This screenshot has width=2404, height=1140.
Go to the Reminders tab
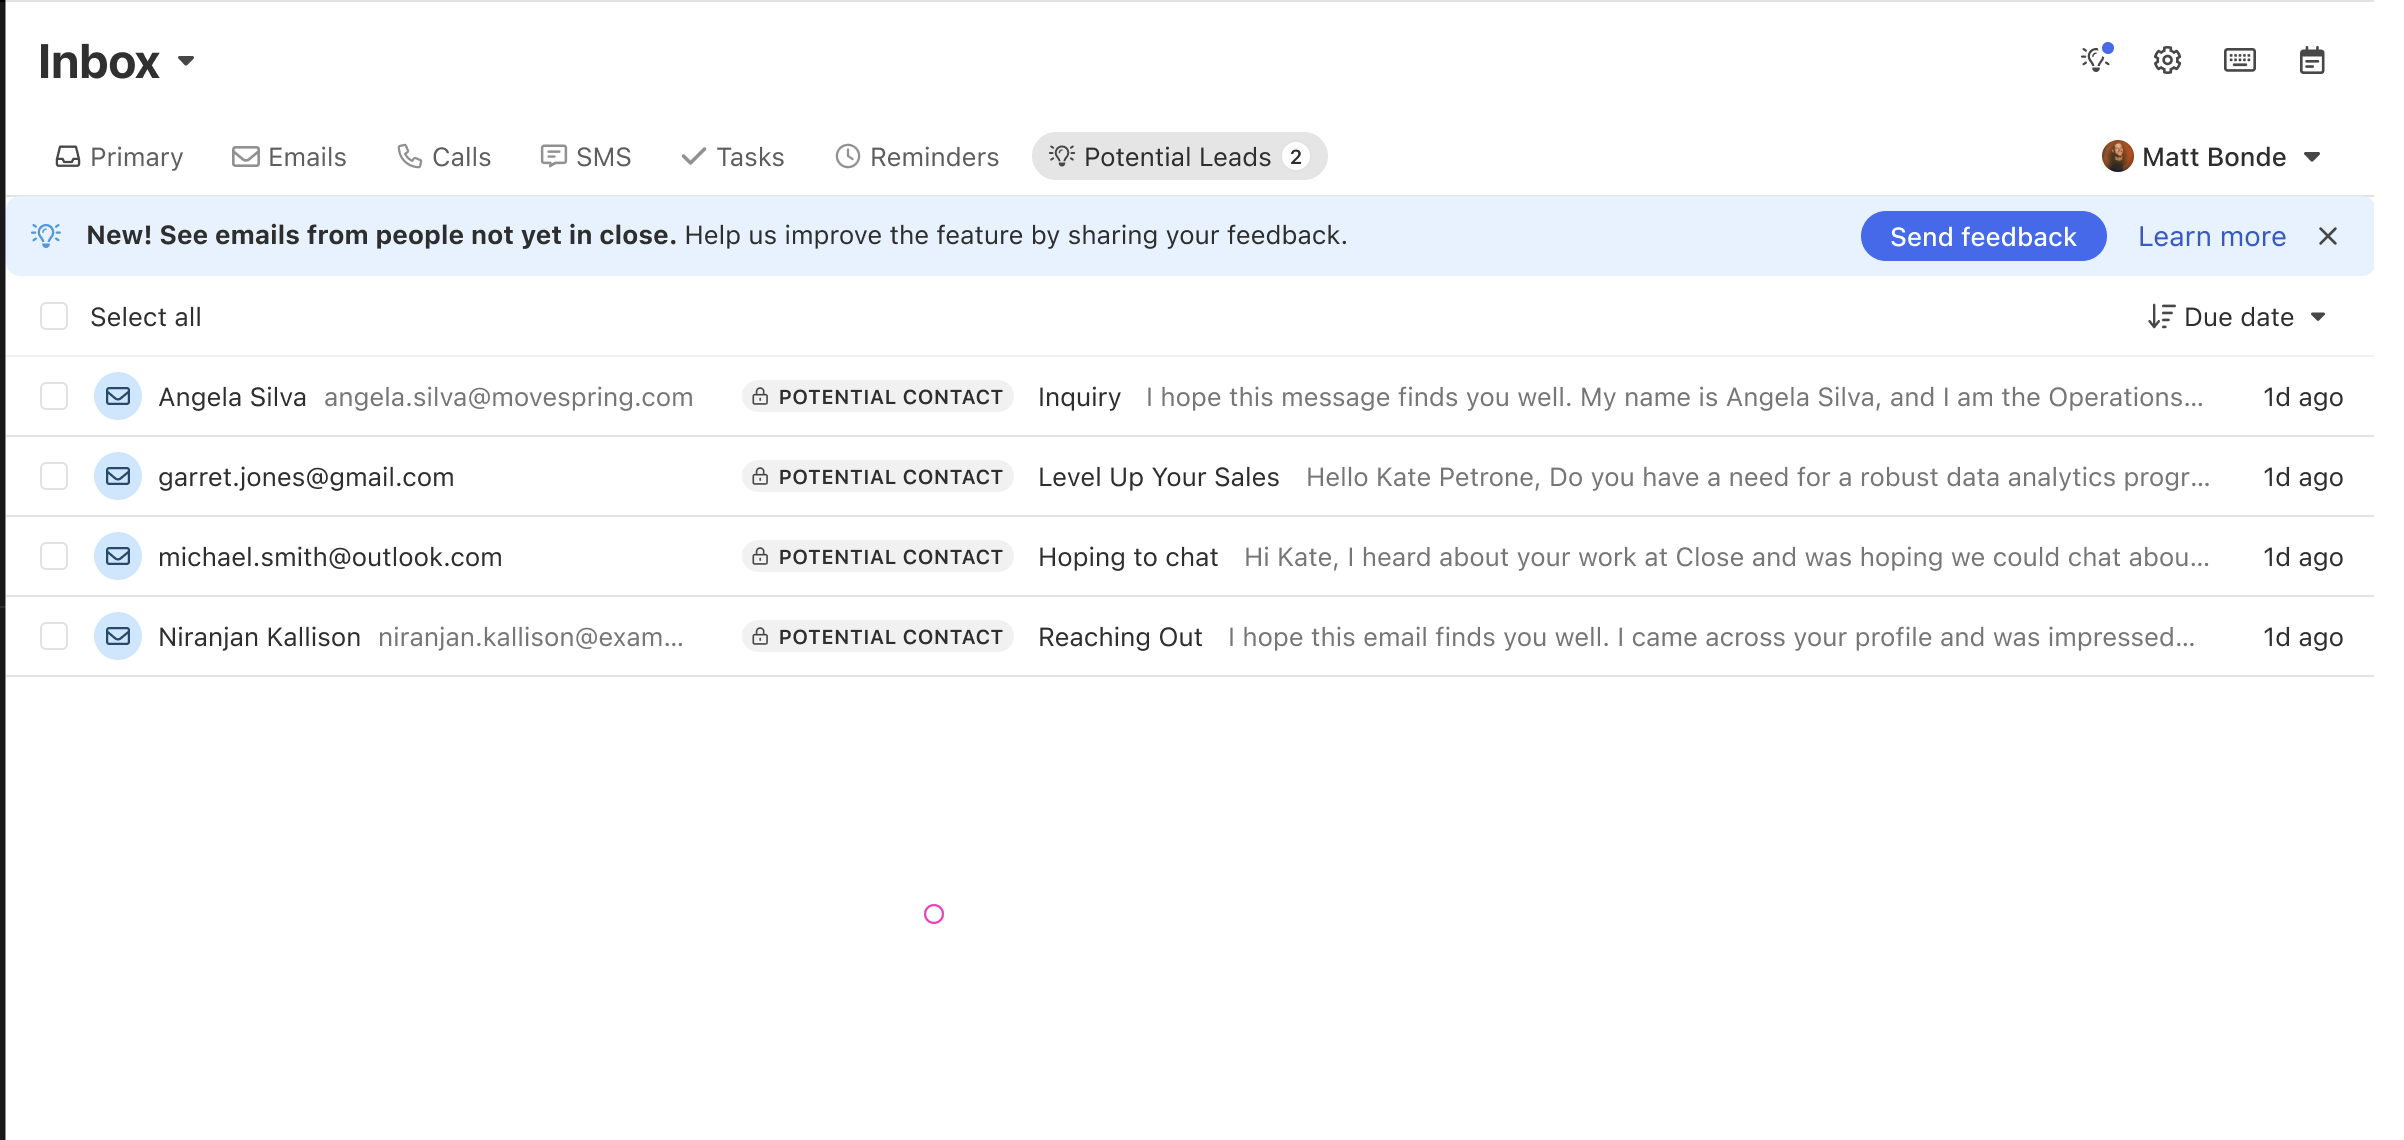coord(917,157)
